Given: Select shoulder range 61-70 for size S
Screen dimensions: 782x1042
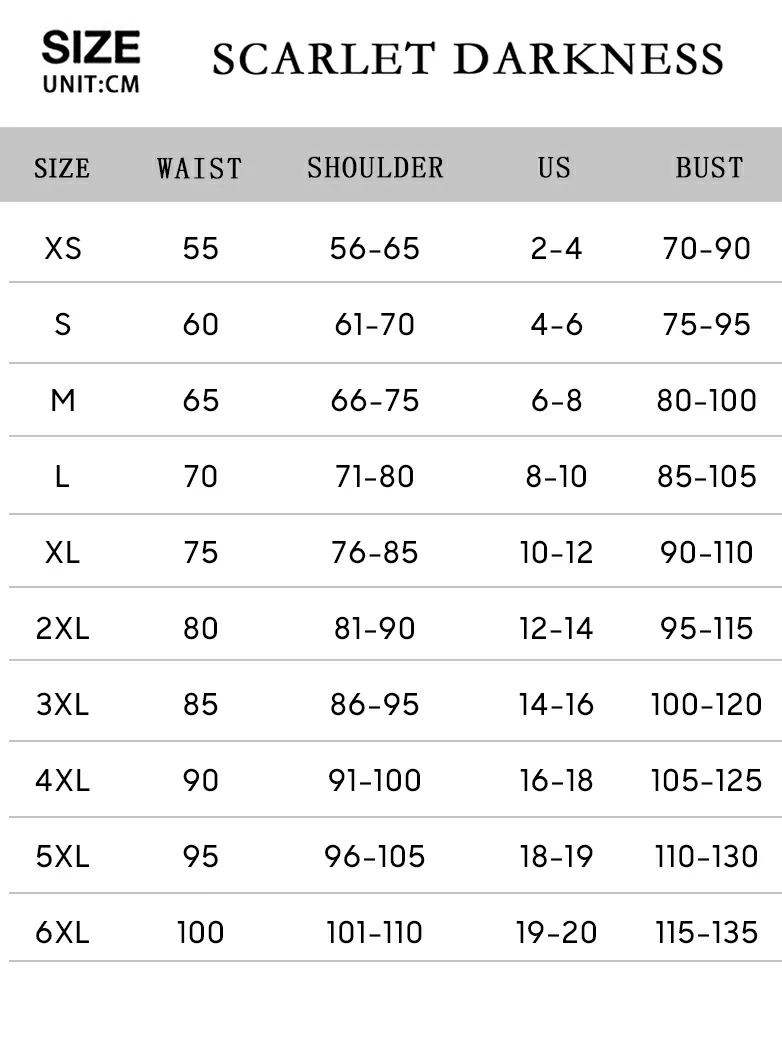Looking at the screenshot, I should coord(375,324).
